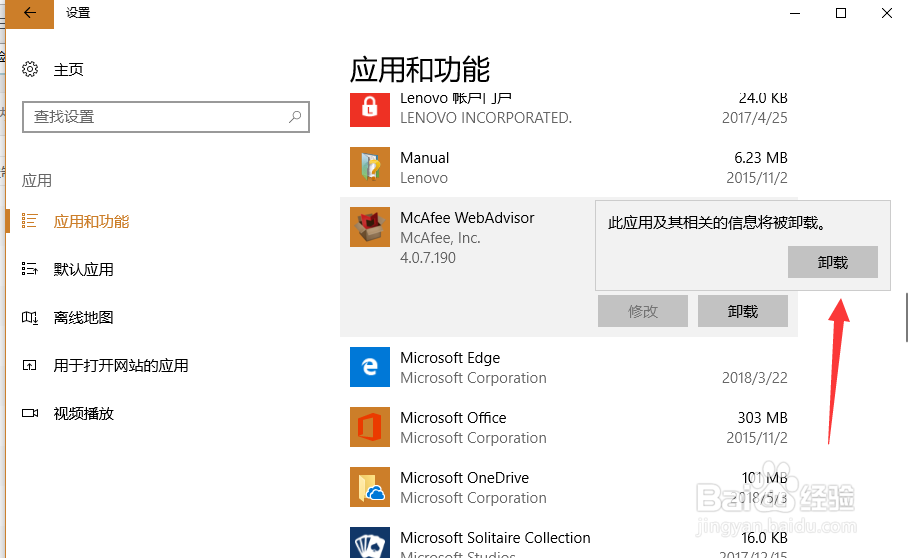Go back with the arrow button
Image resolution: width=908 pixels, height=558 pixels.
pyautogui.click(x=30, y=13)
